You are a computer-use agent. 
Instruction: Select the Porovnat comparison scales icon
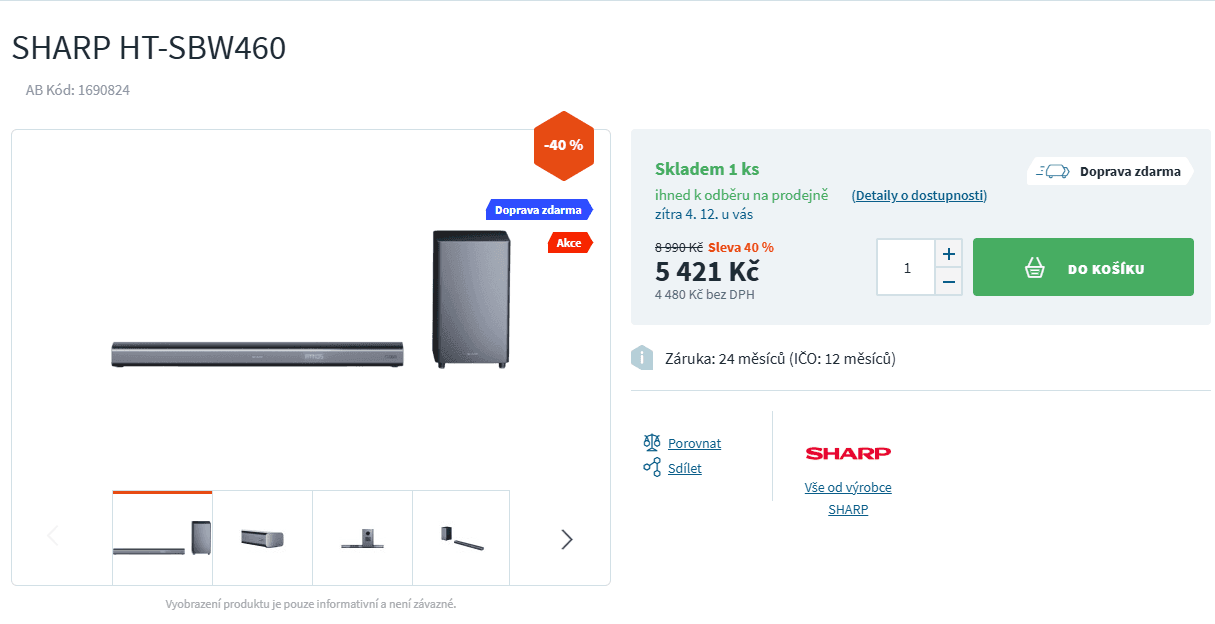pyautogui.click(x=652, y=442)
